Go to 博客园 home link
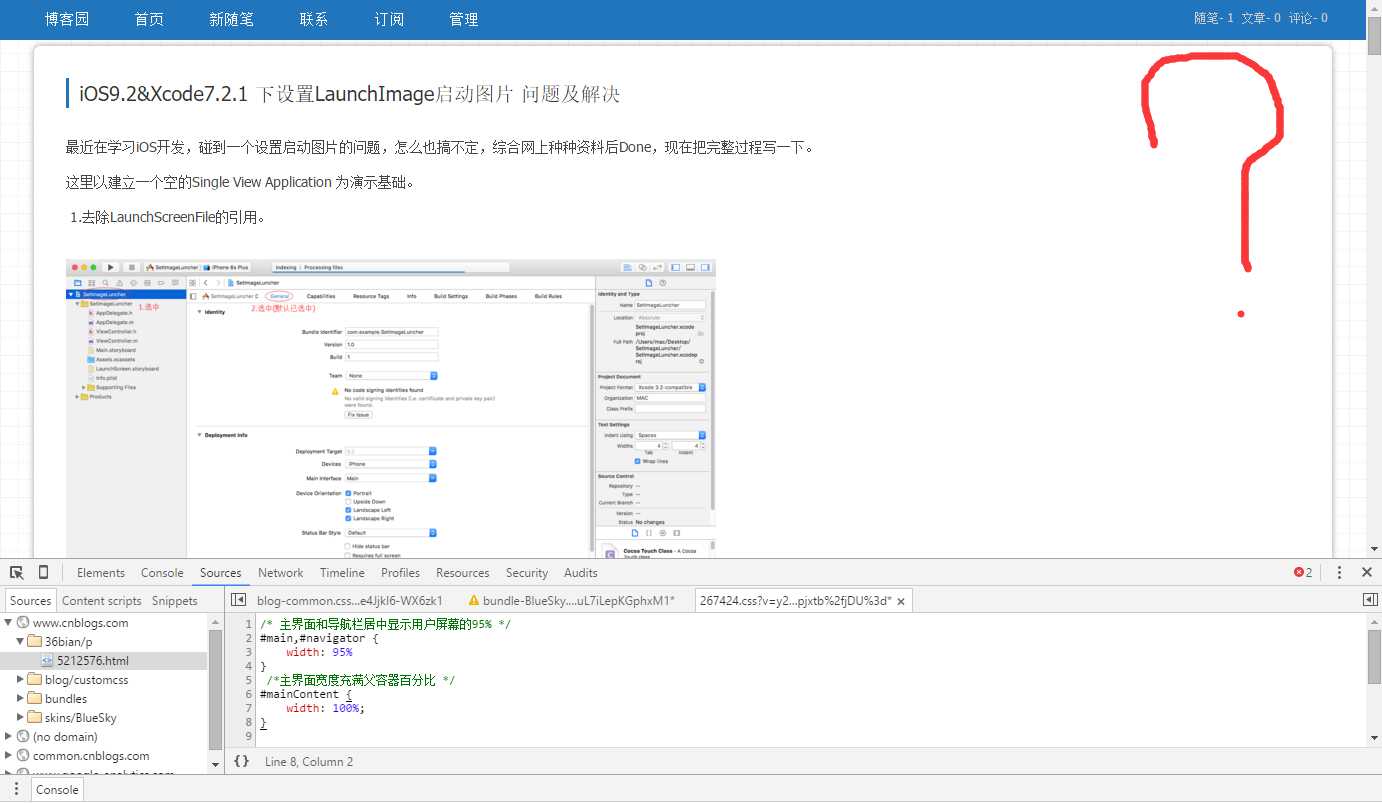The width and height of the screenshot is (1382, 803). [67, 19]
